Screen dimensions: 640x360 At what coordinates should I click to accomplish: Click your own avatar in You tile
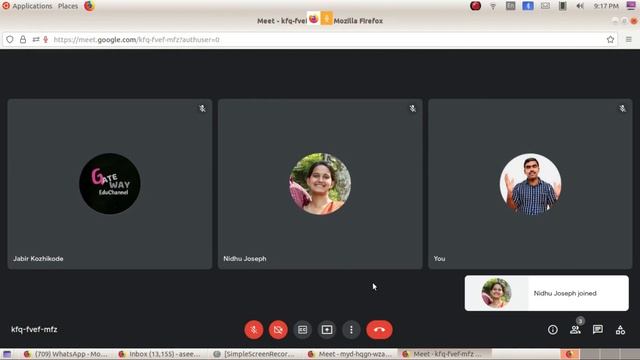pyautogui.click(x=530, y=184)
